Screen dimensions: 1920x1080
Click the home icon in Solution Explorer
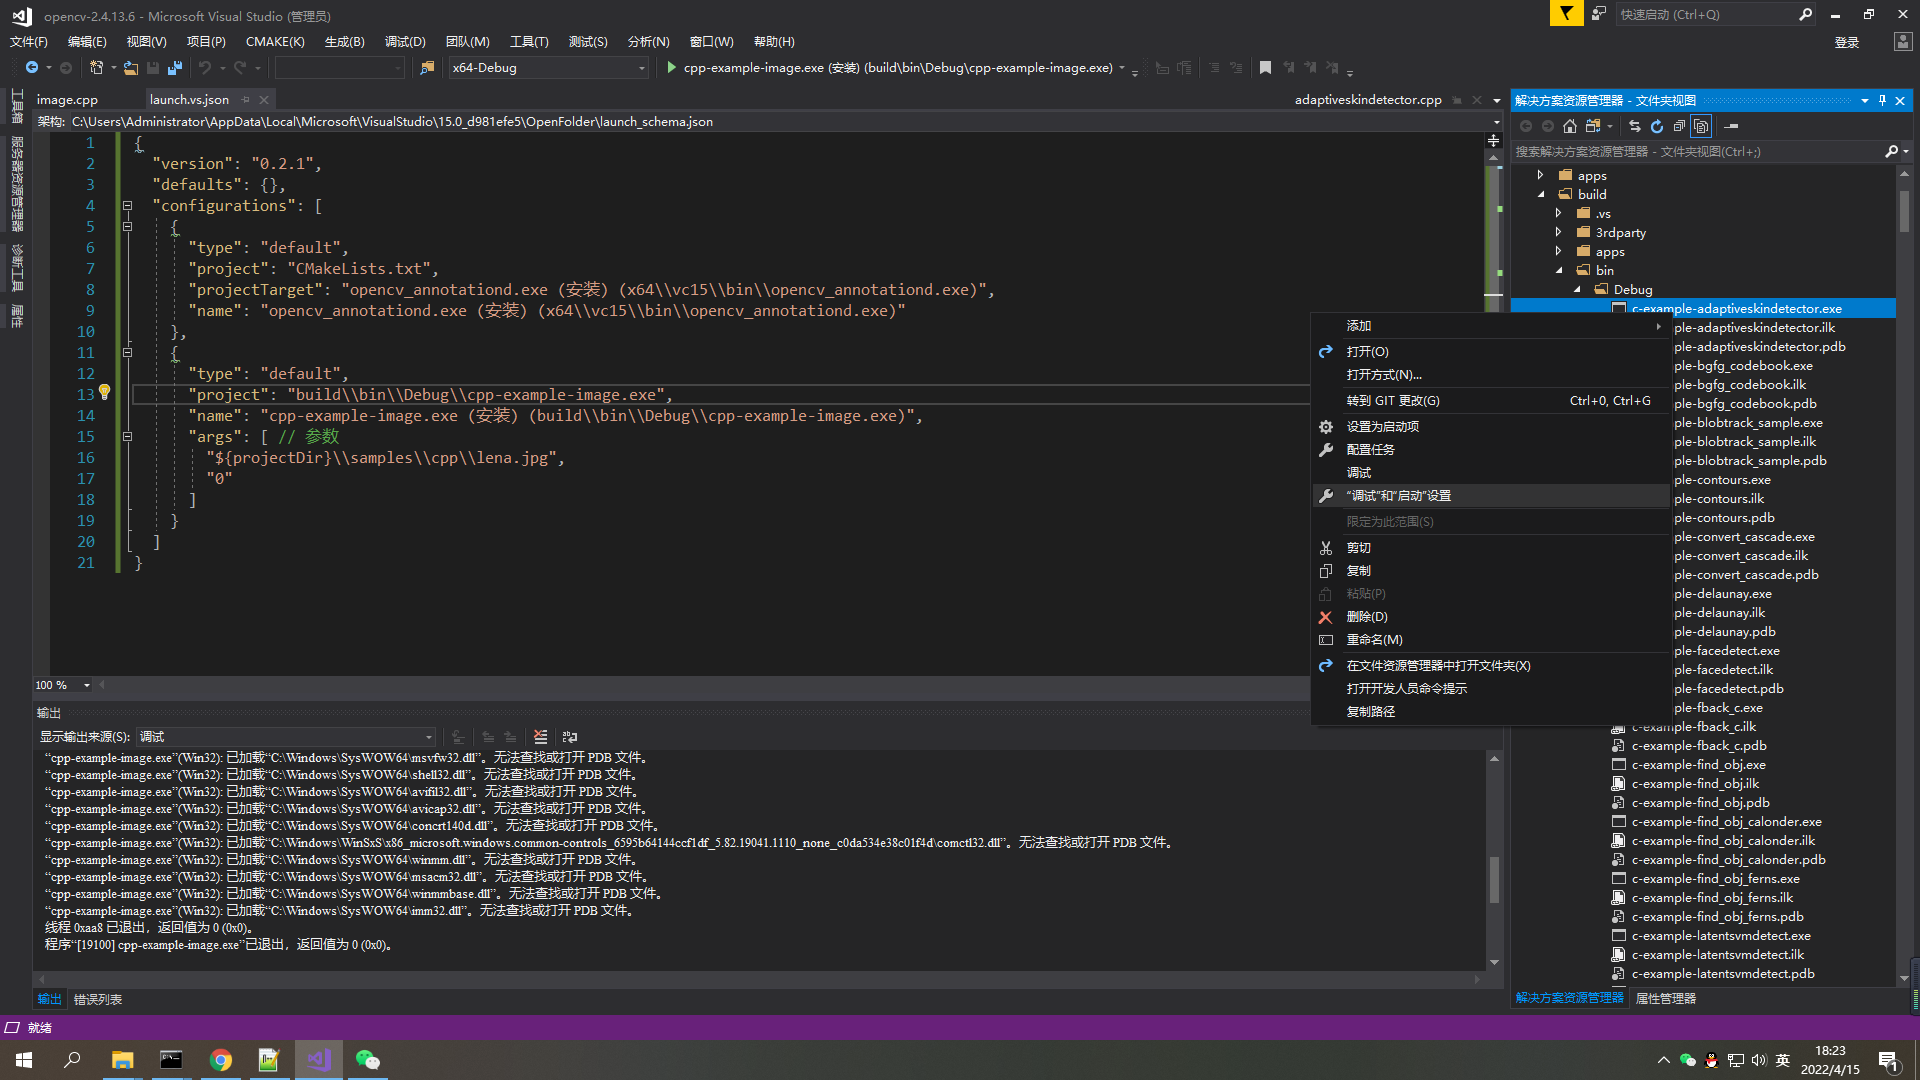coord(1570,126)
